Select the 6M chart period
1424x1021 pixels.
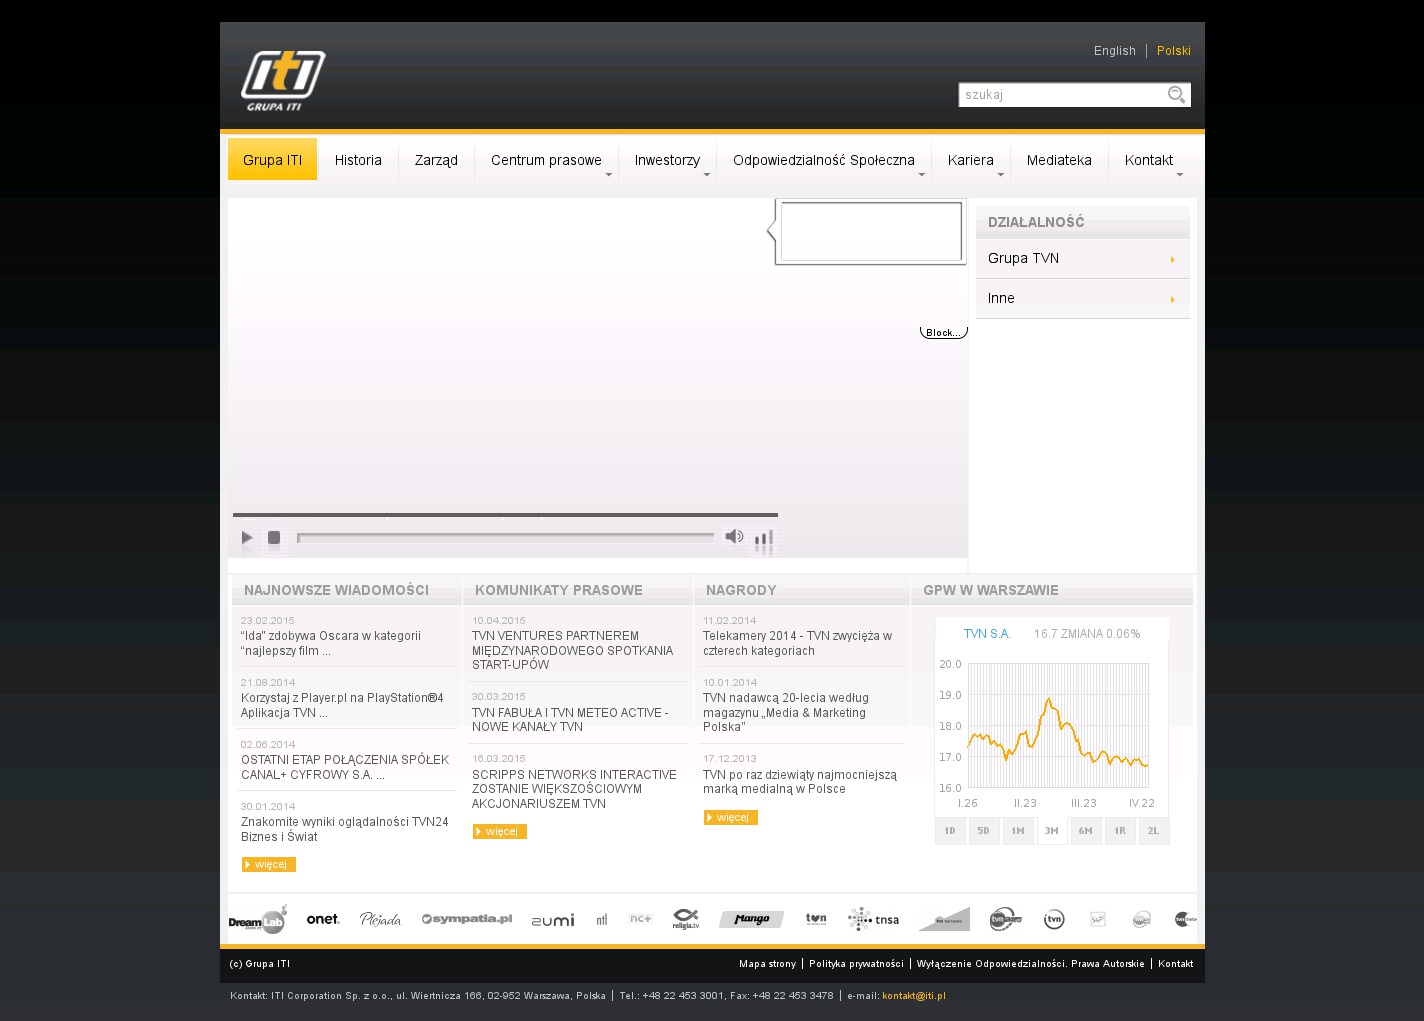(1085, 831)
